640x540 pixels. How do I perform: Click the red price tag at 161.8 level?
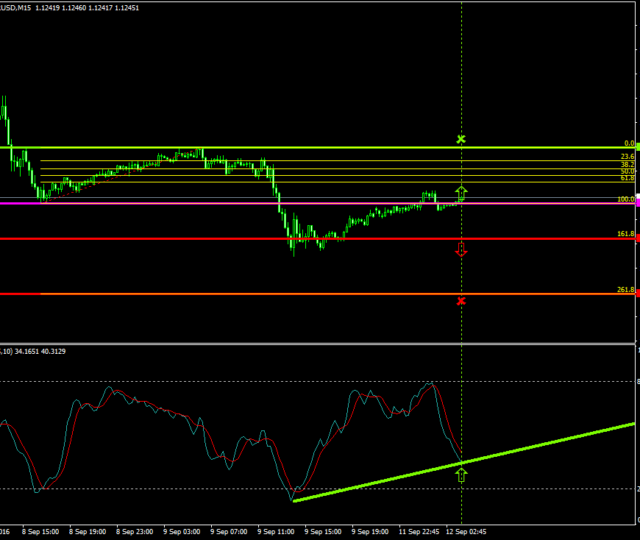(x=637, y=239)
